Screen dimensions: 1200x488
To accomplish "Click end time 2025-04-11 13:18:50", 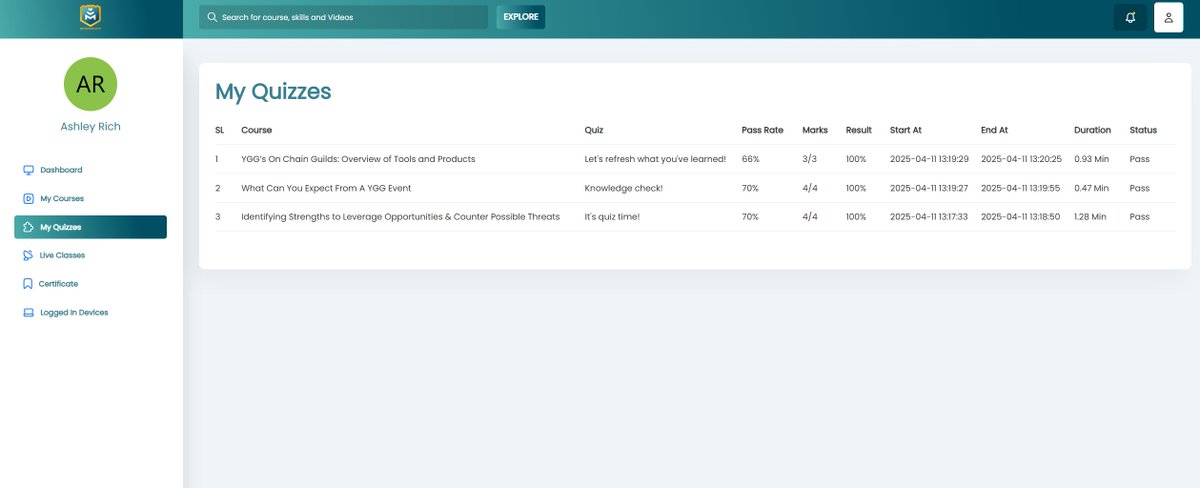I will [1020, 216].
